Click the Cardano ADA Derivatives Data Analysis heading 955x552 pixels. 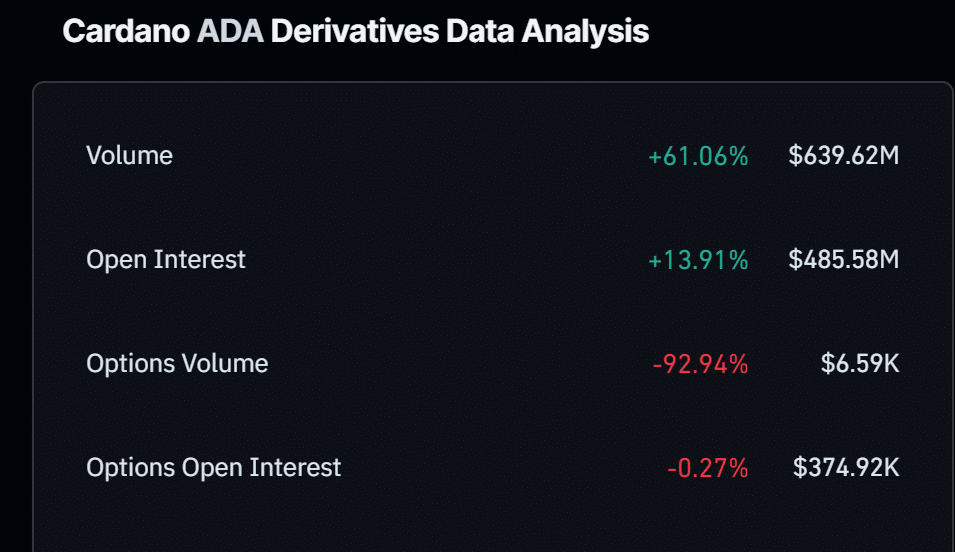click(356, 31)
